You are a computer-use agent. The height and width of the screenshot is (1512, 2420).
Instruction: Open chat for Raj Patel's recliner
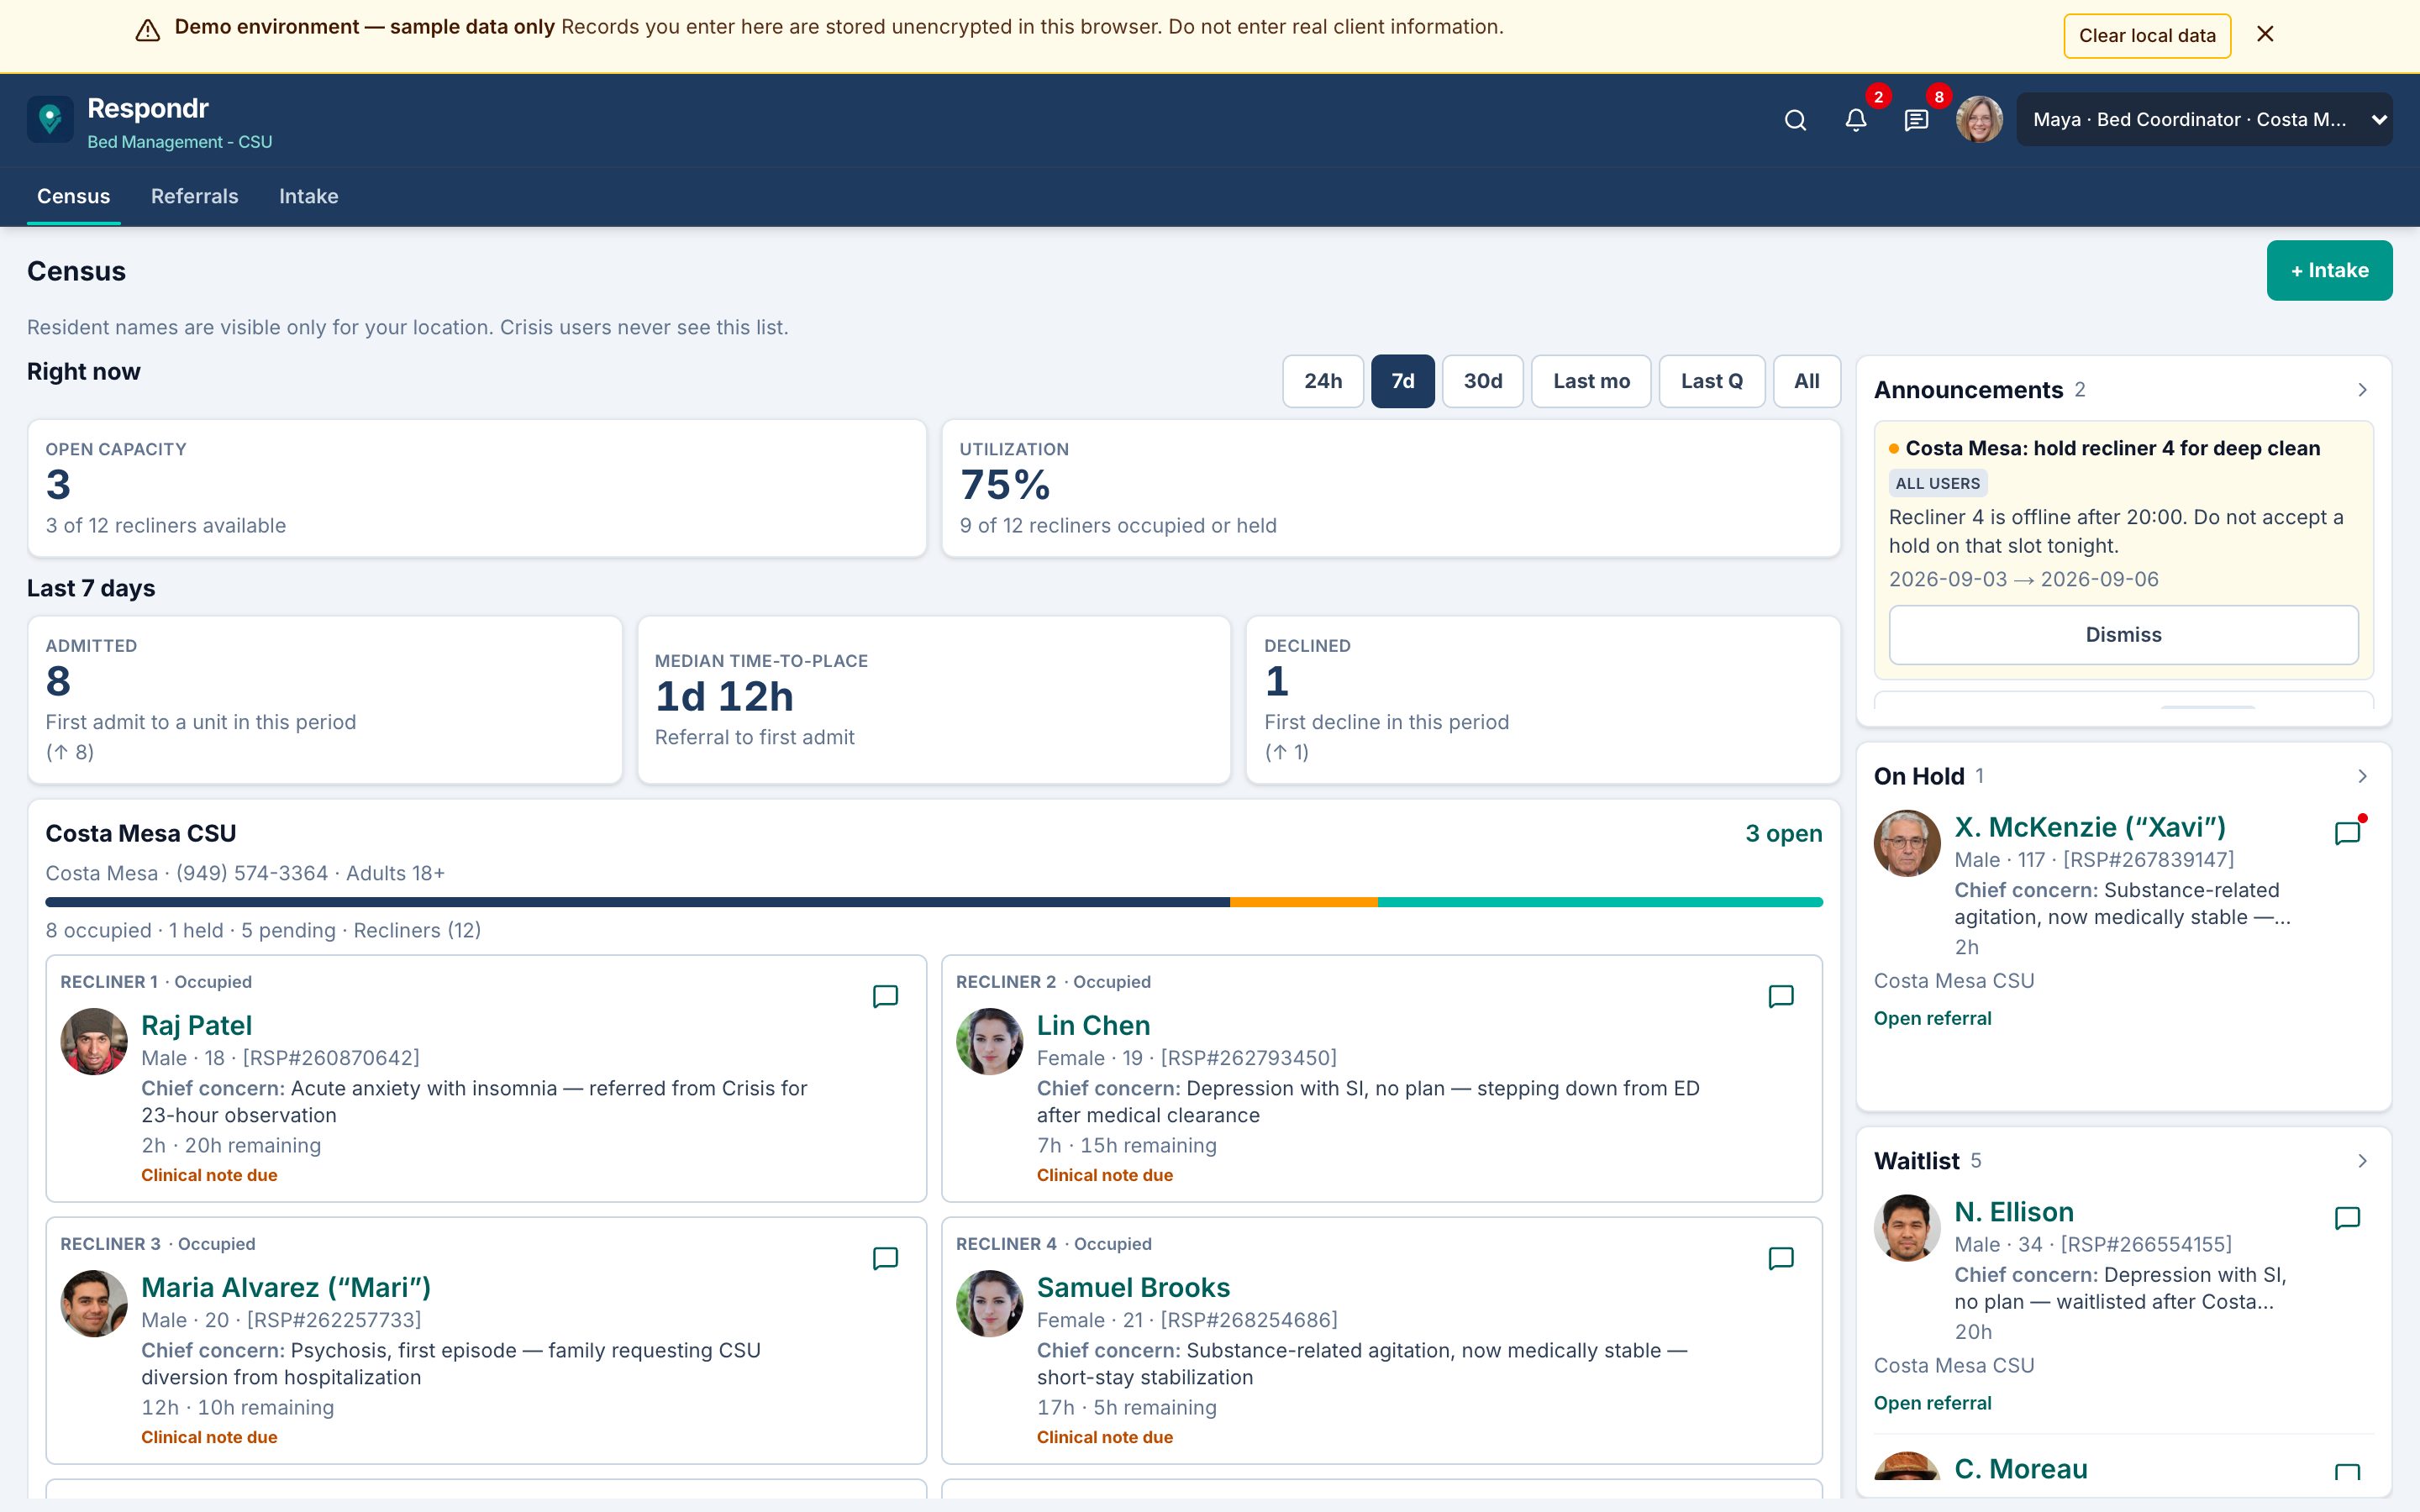tap(885, 996)
